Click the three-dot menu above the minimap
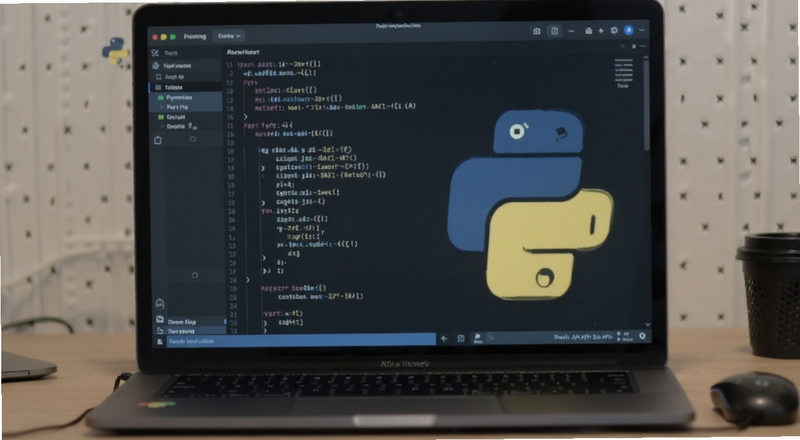Screen dimensions: 800x440 click(642, 46)
